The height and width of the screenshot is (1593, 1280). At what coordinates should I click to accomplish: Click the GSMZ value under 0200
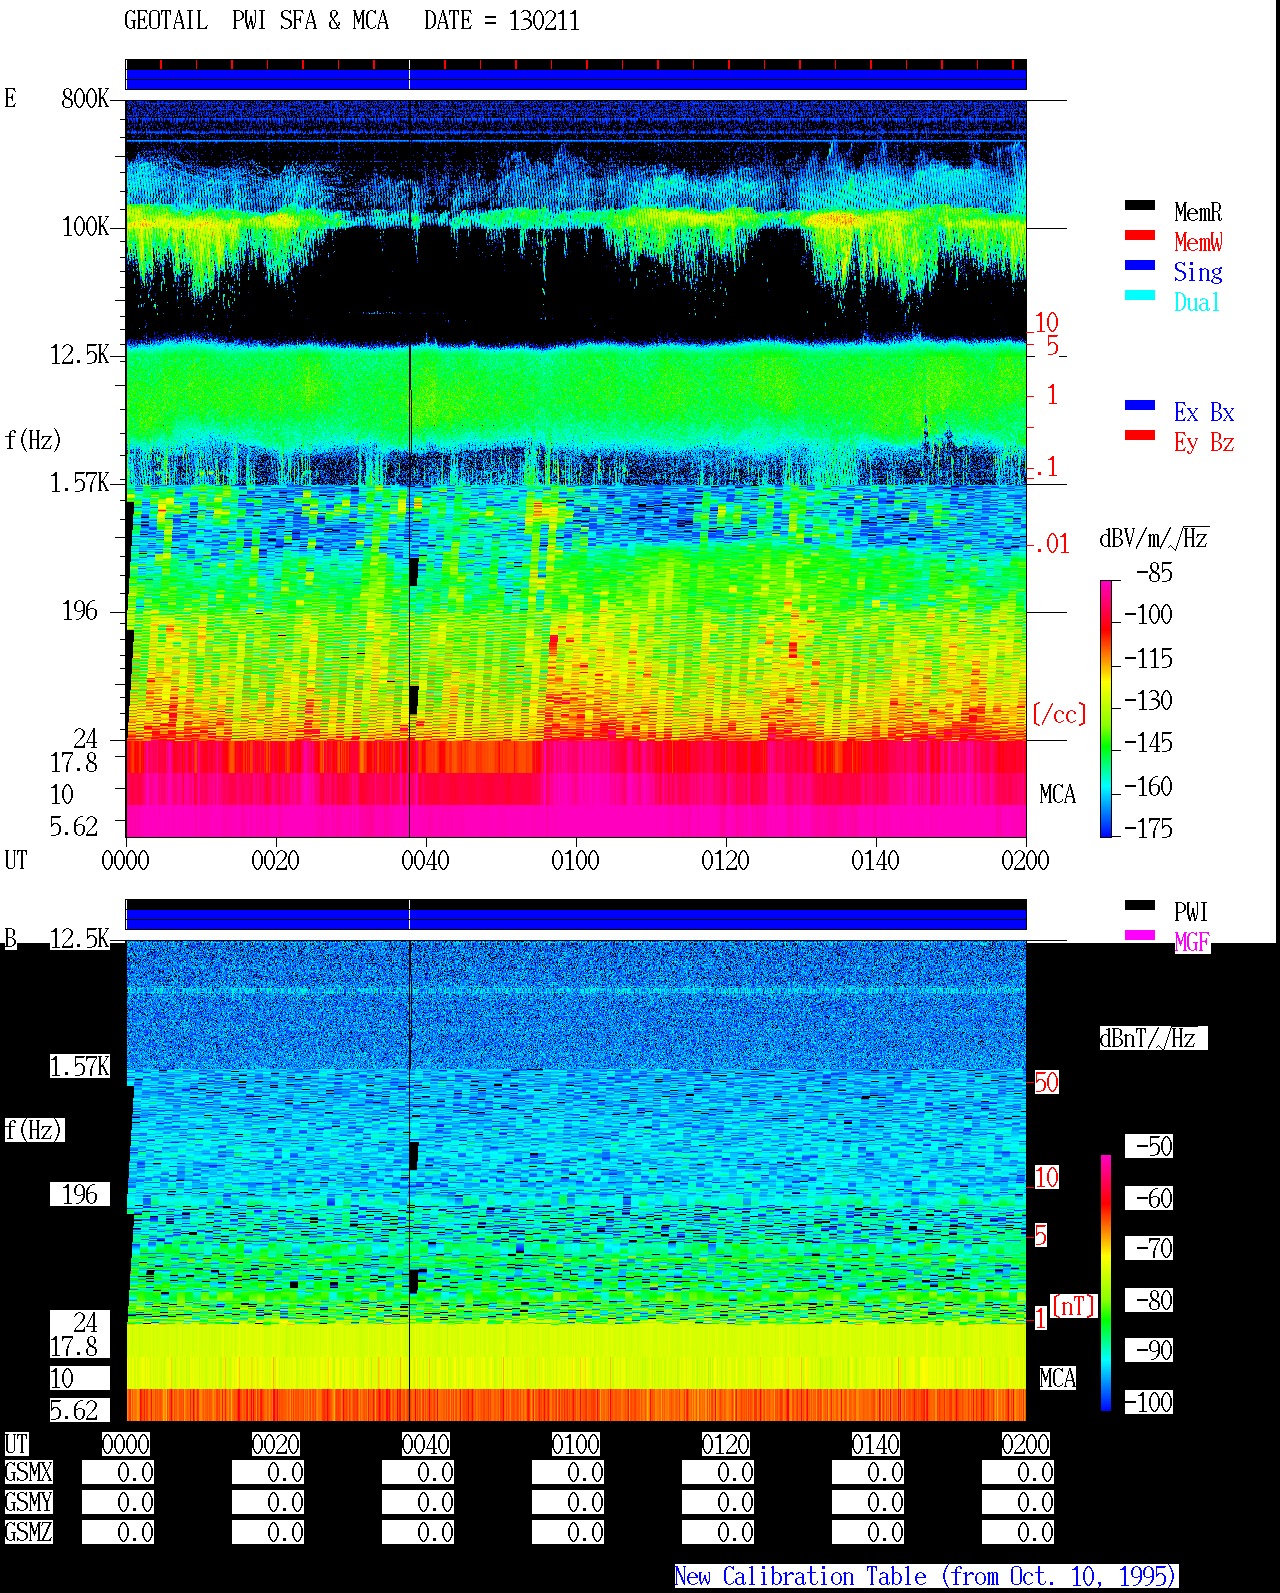(1018, 1533)
